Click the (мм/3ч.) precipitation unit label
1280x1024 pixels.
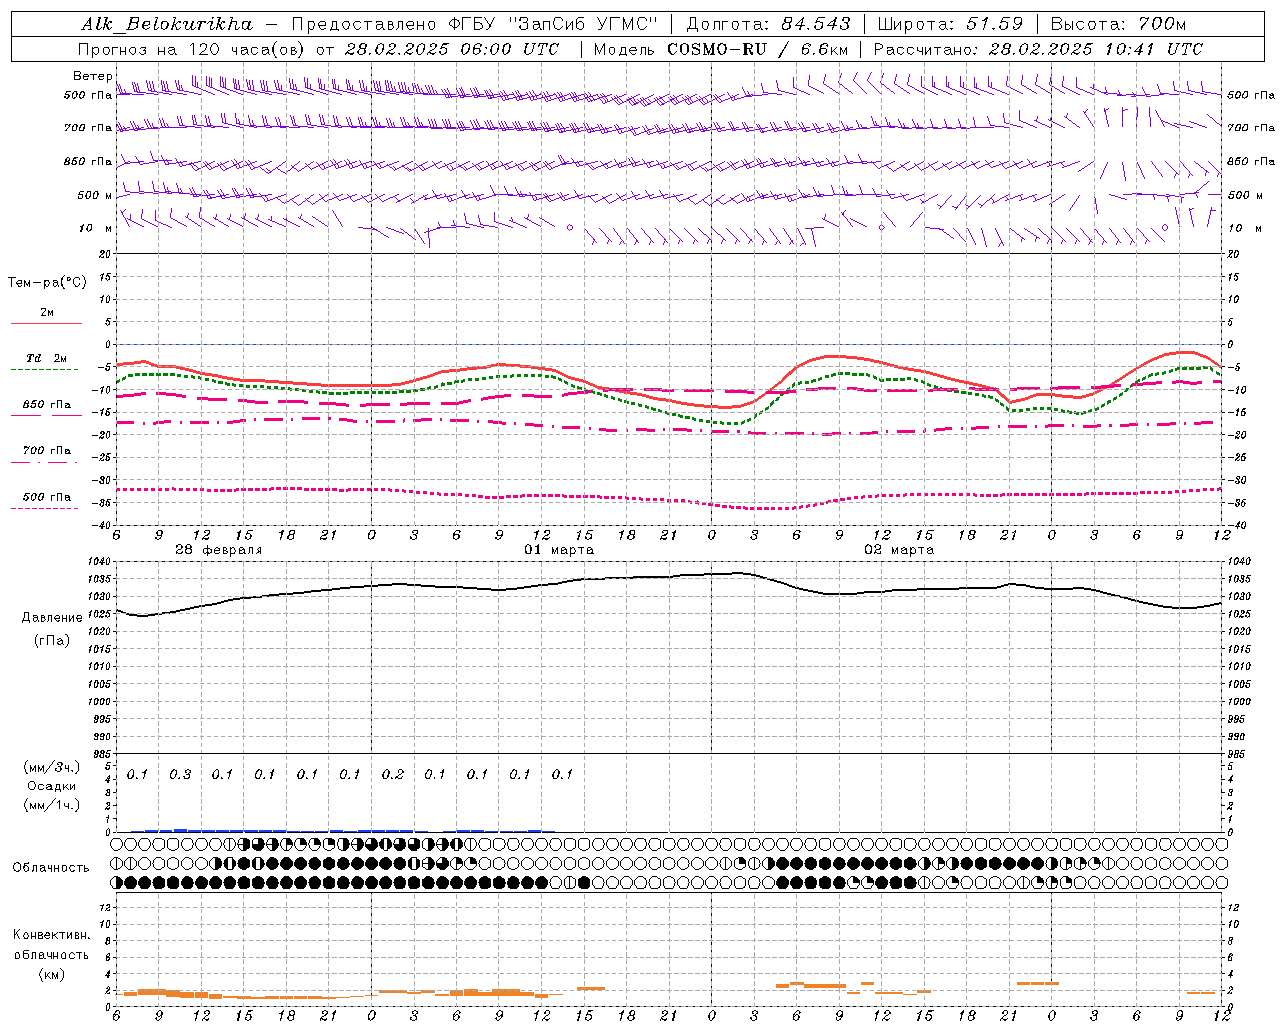coord(52,767)
